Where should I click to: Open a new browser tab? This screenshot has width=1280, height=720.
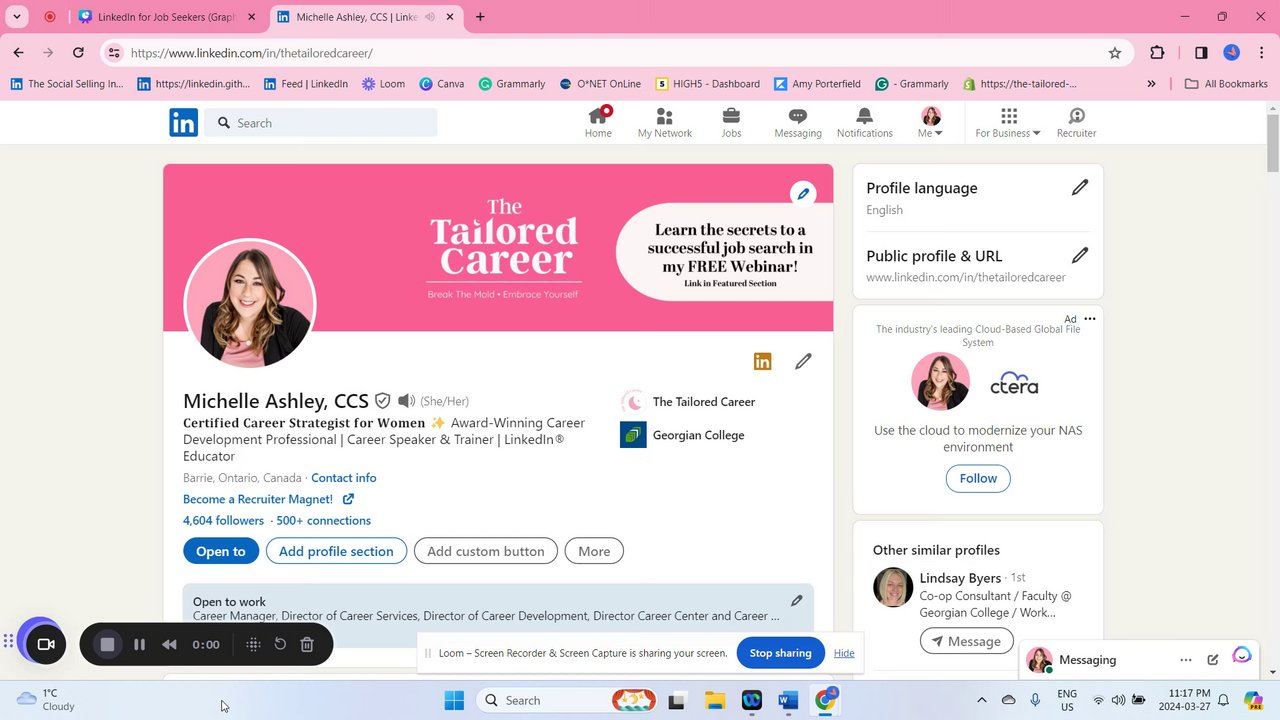point(480,17)
